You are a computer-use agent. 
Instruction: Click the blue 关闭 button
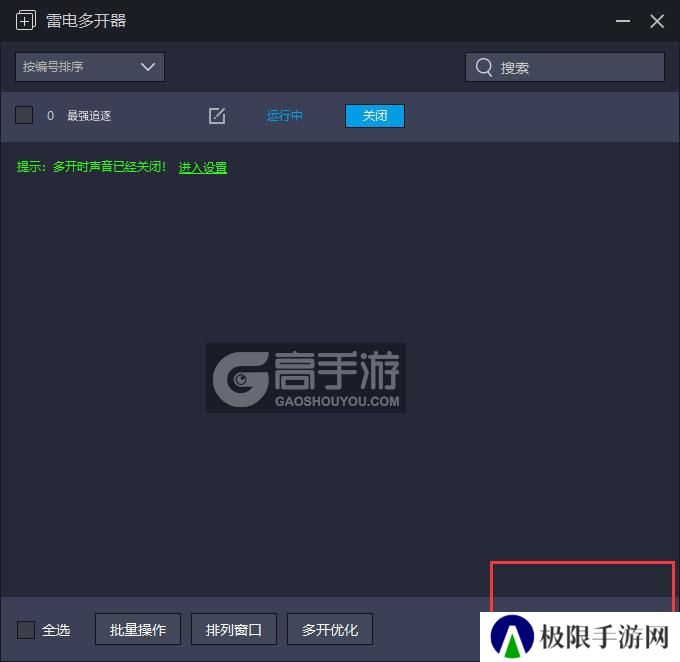coord(375,116)
